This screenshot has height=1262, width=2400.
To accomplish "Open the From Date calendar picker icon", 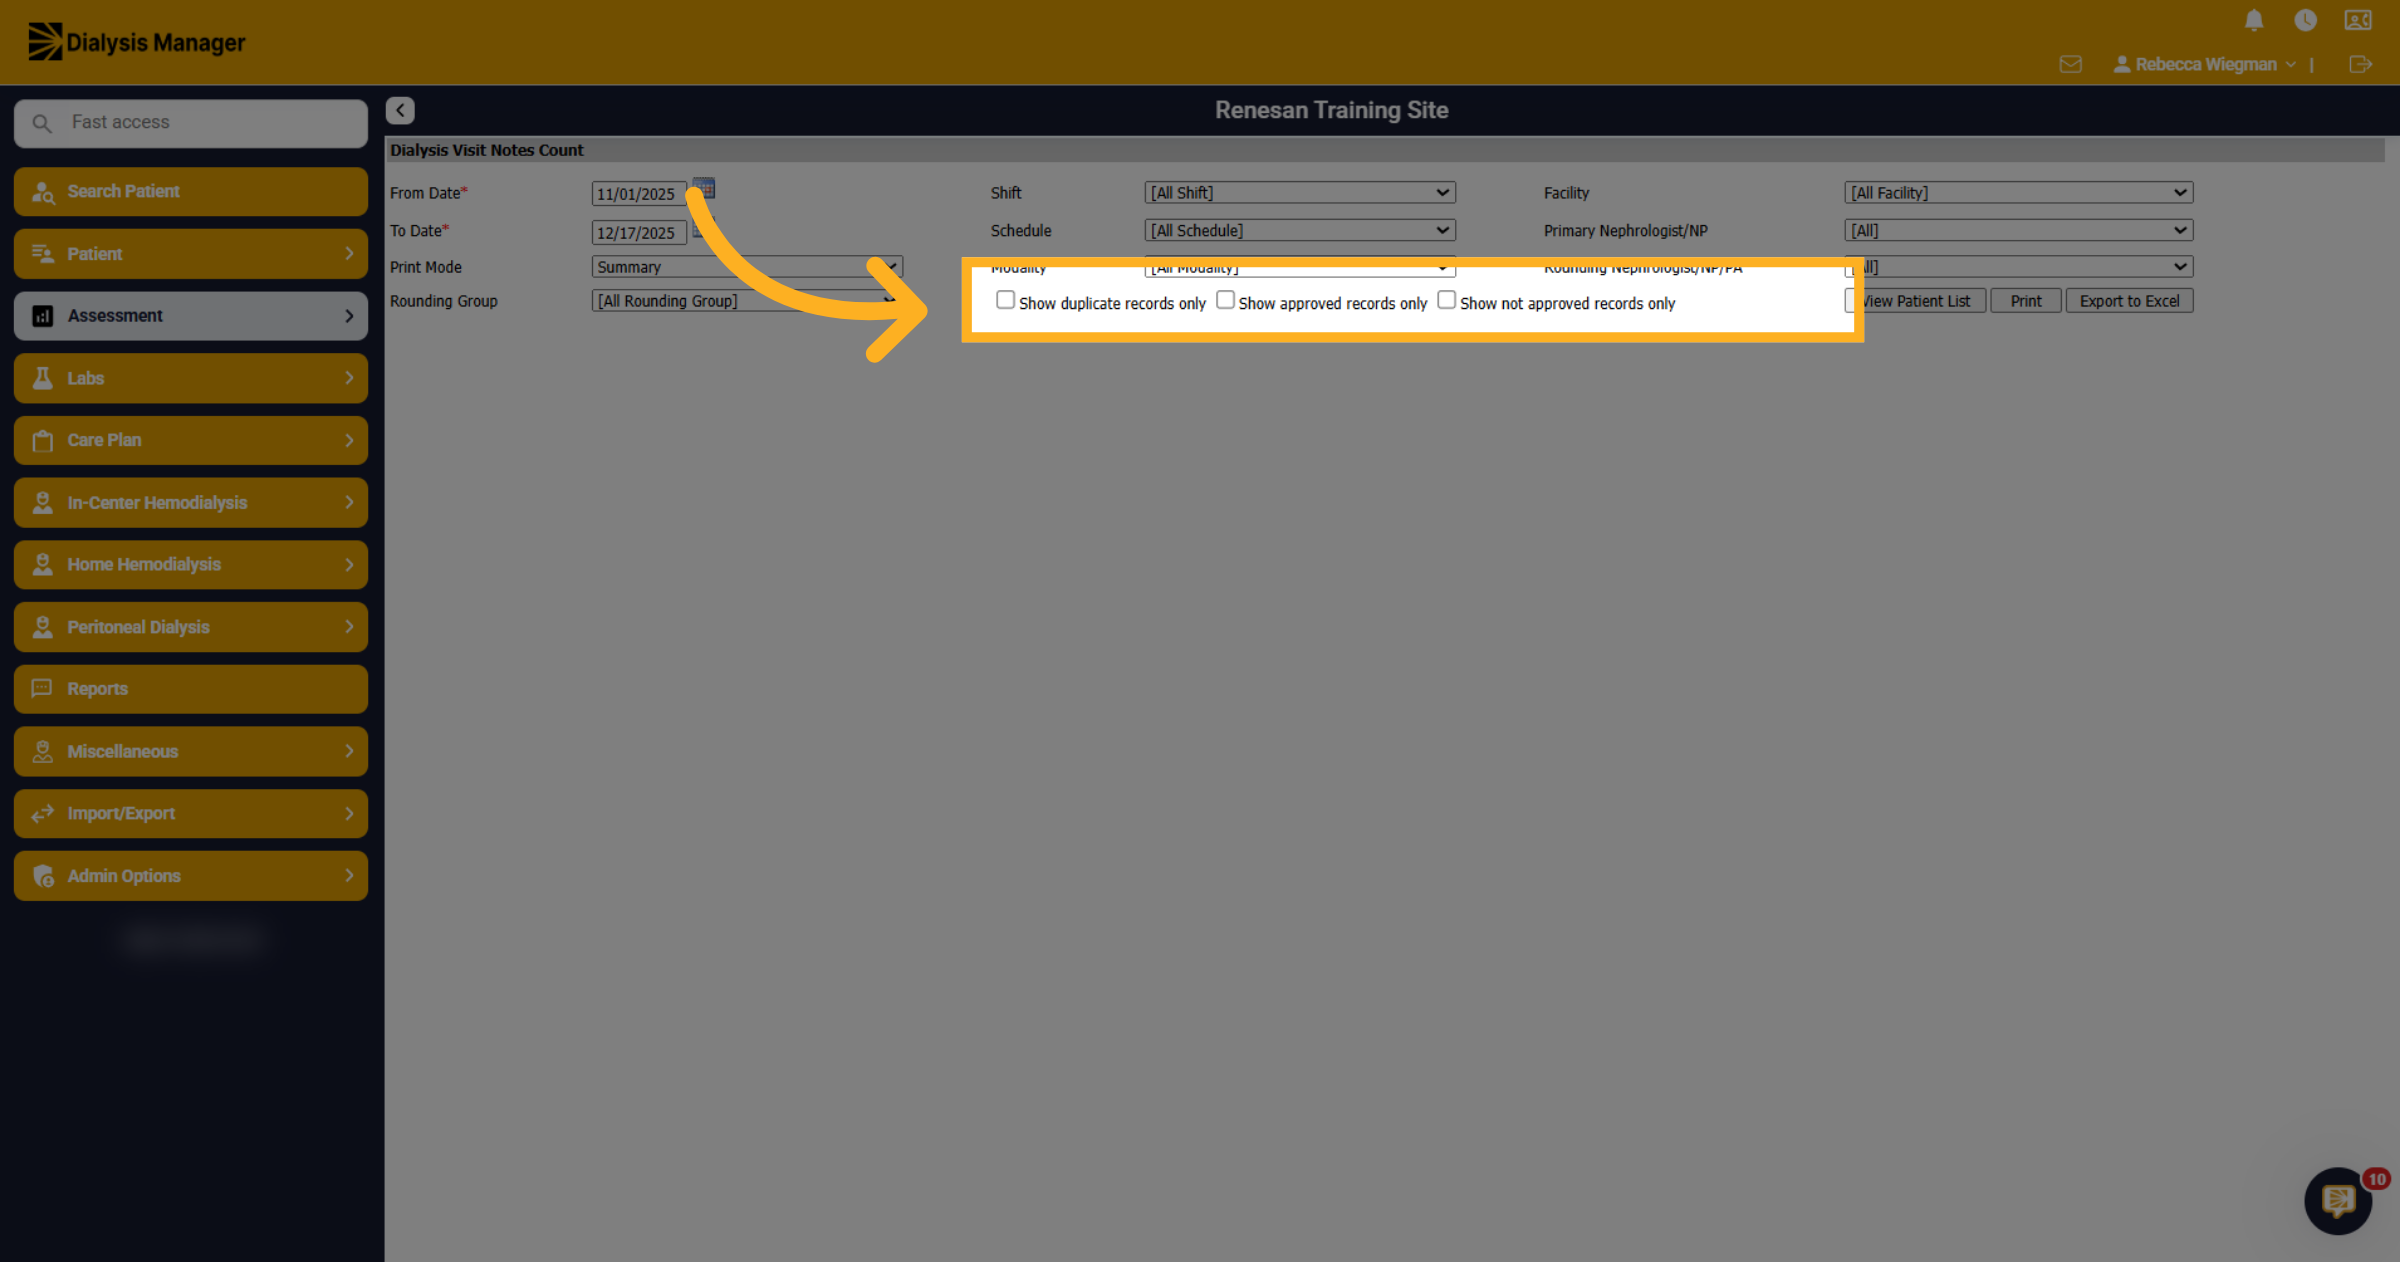I will pos(704,188).
